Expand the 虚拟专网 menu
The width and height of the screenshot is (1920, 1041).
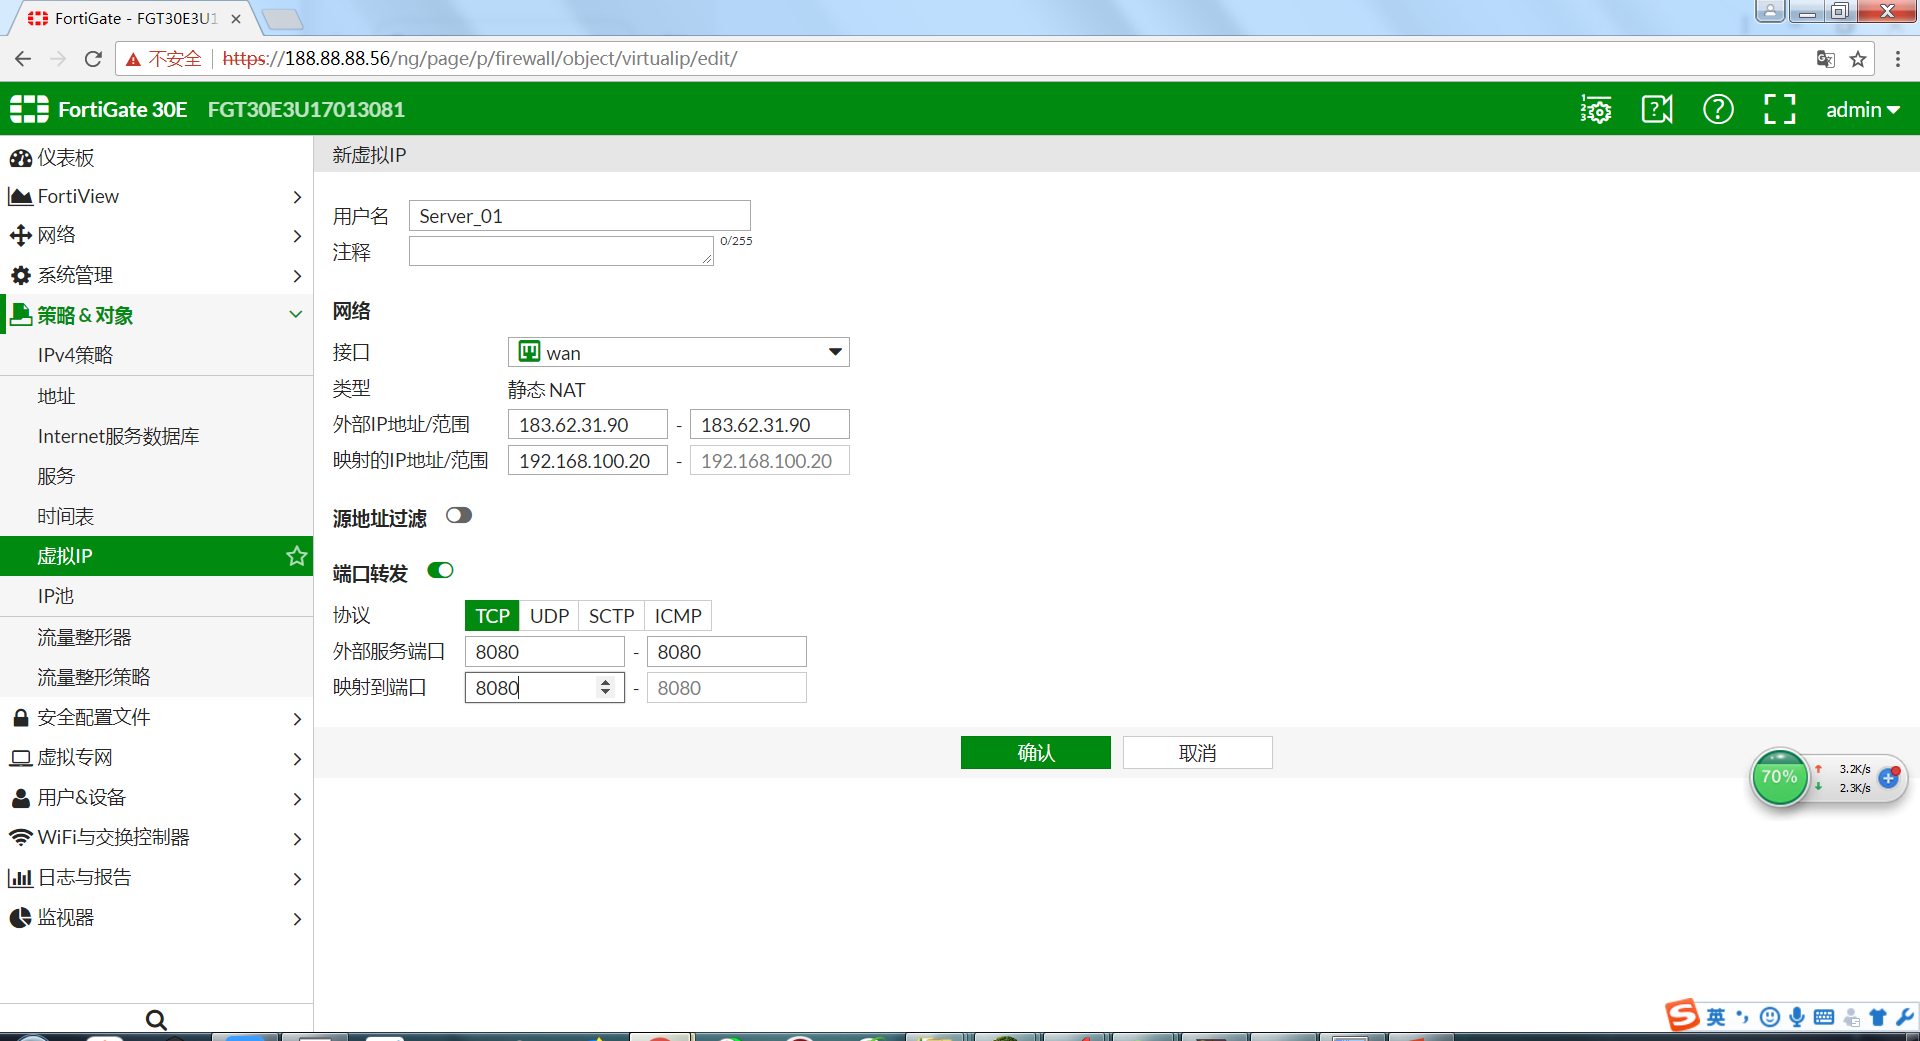click(156, 757)
